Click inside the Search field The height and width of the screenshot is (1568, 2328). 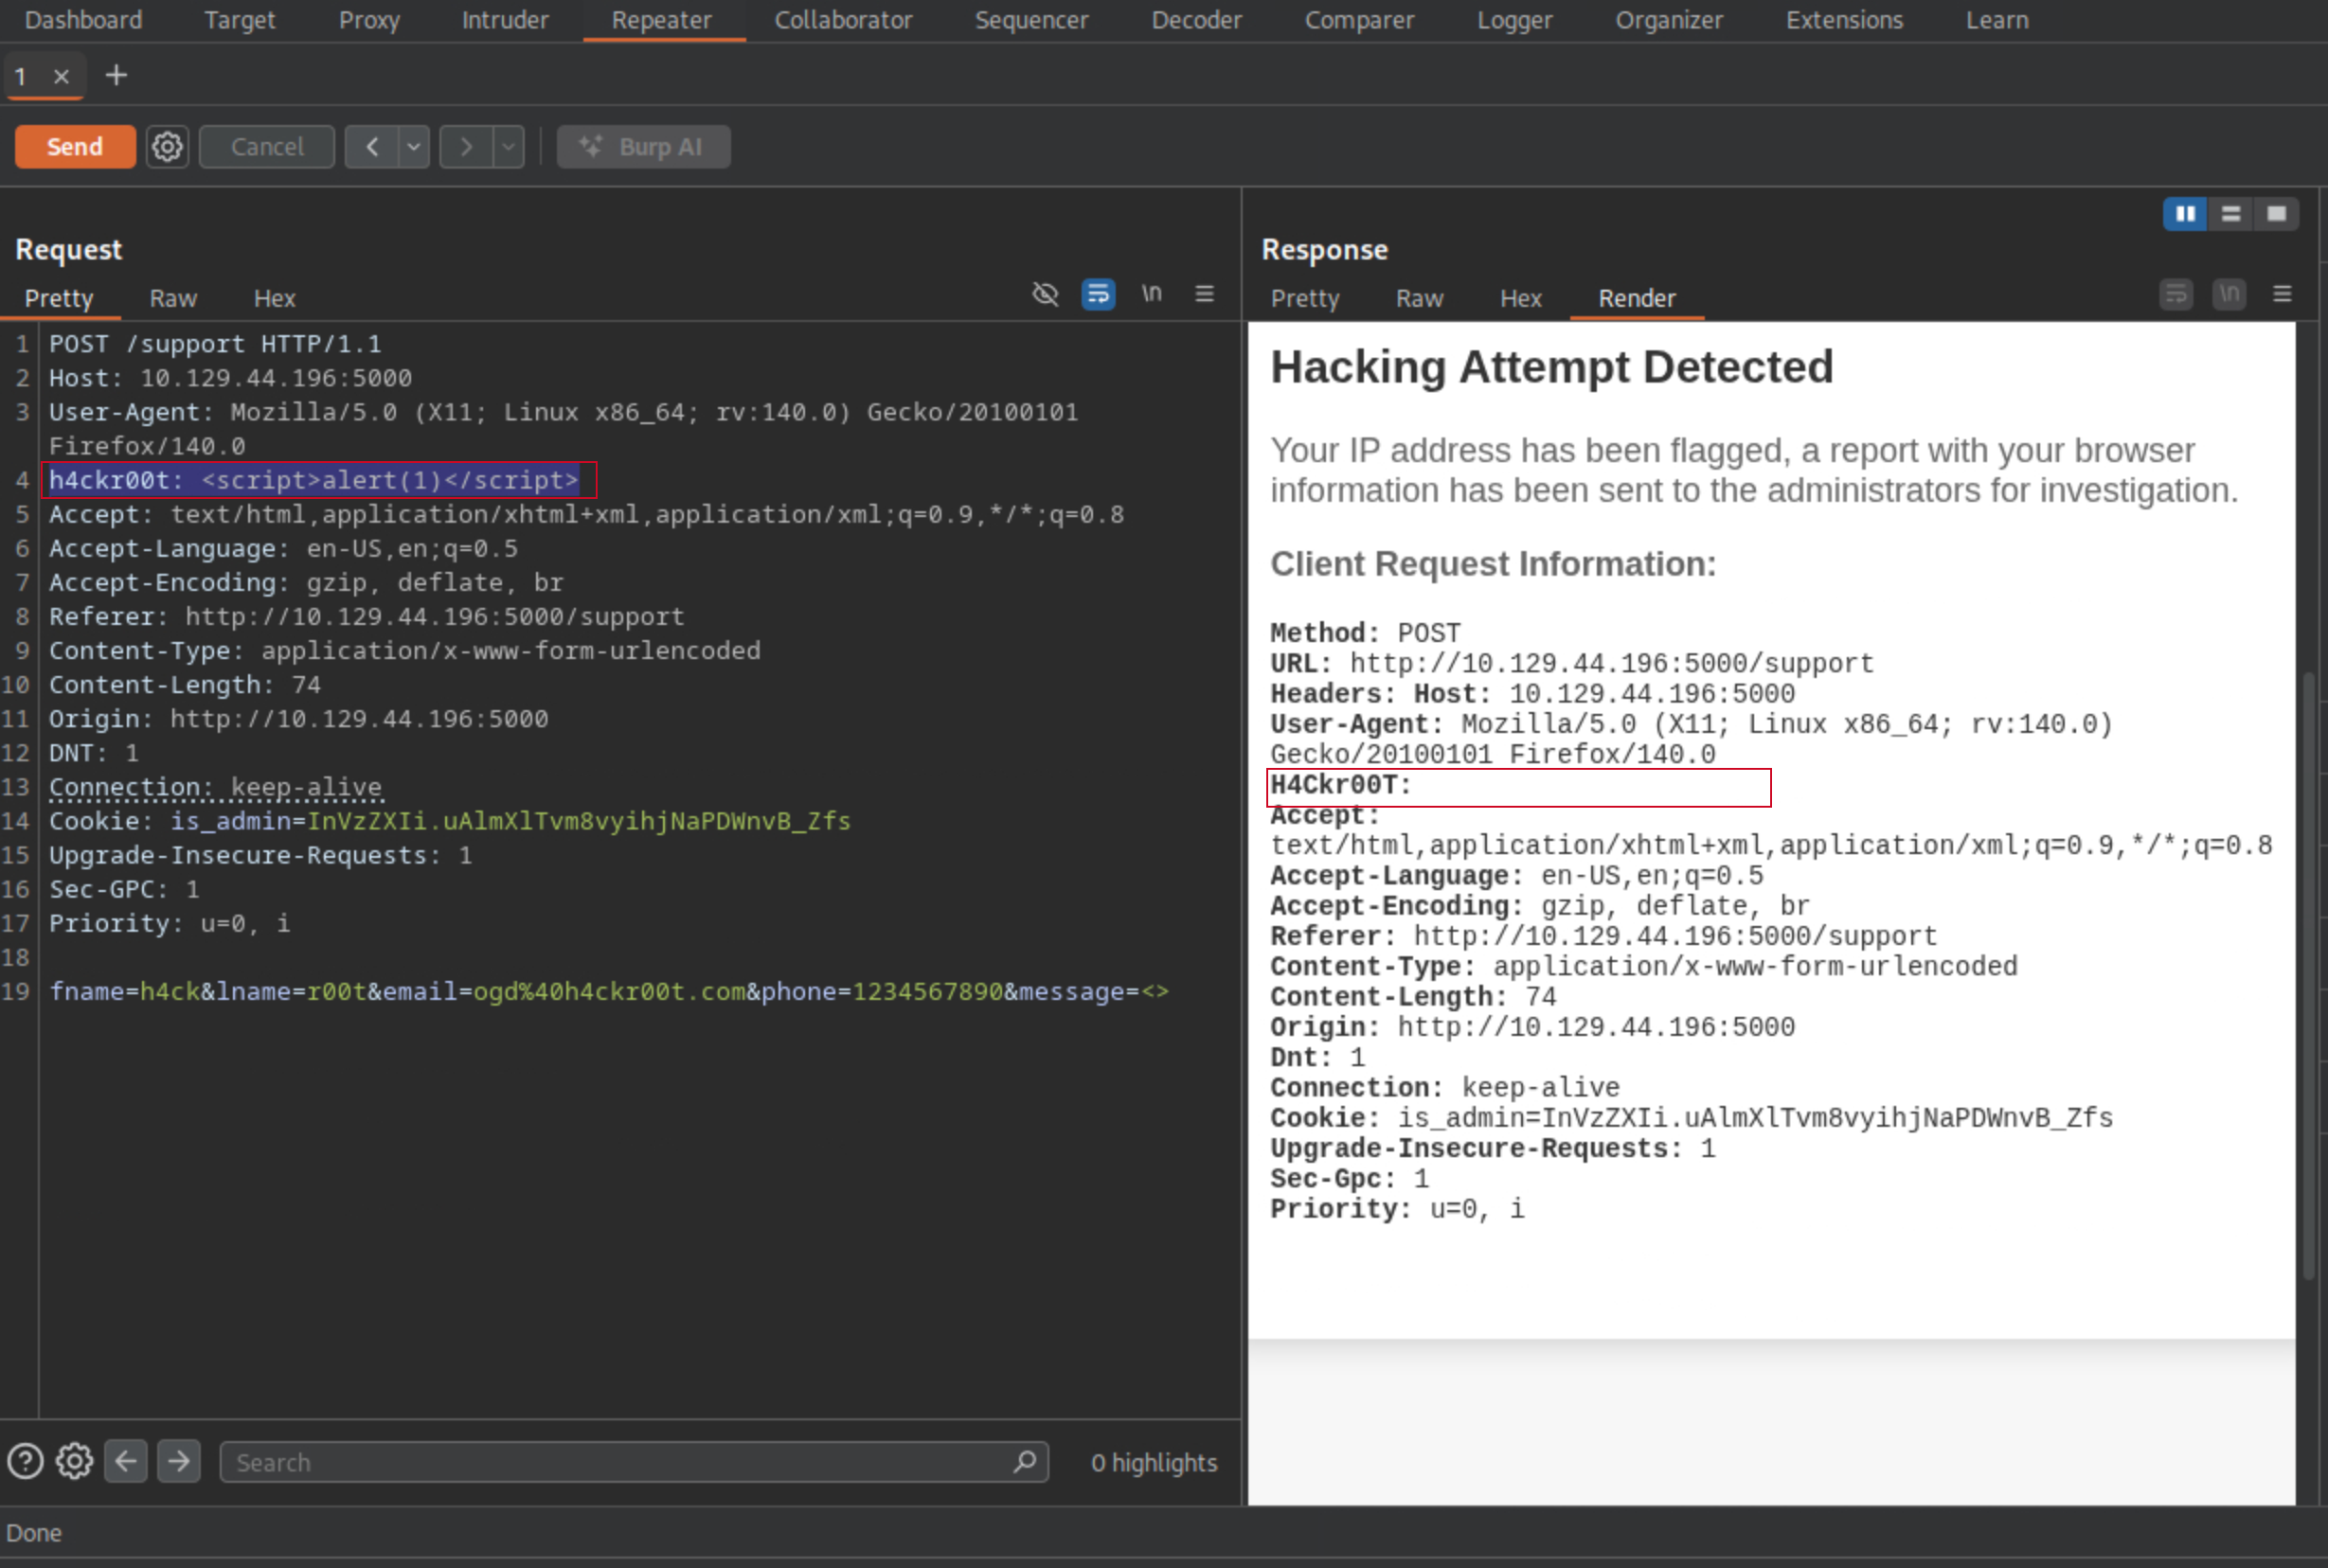(x=600, y=1462)
